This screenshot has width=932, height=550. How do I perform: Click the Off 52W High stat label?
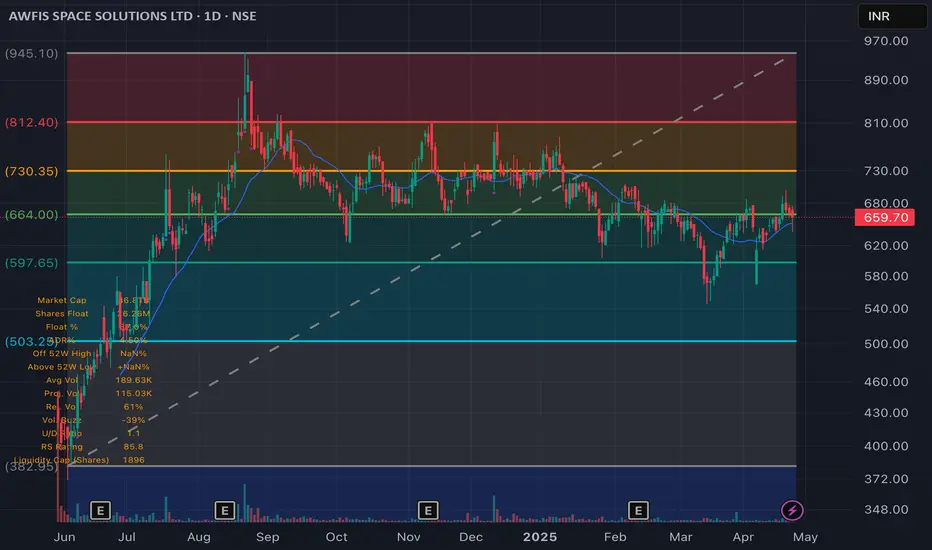[62, 353]
